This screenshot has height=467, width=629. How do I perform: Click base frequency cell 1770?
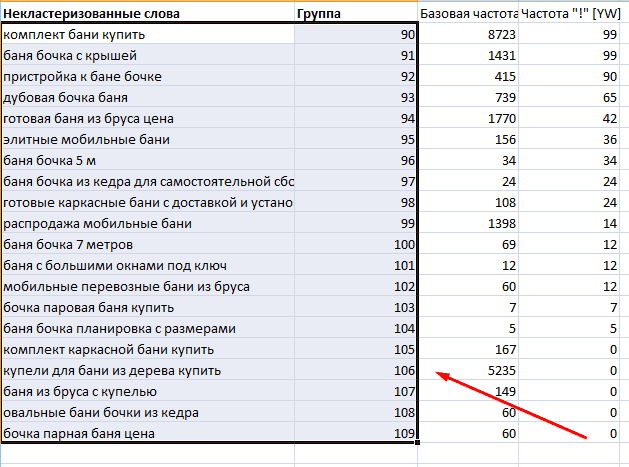[x=468, y=118]
